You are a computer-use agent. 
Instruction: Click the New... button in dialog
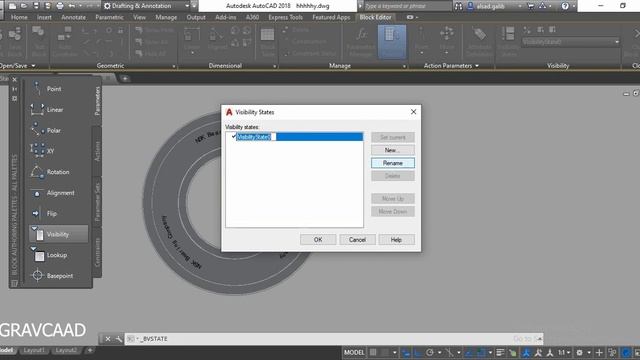(393, 150)
